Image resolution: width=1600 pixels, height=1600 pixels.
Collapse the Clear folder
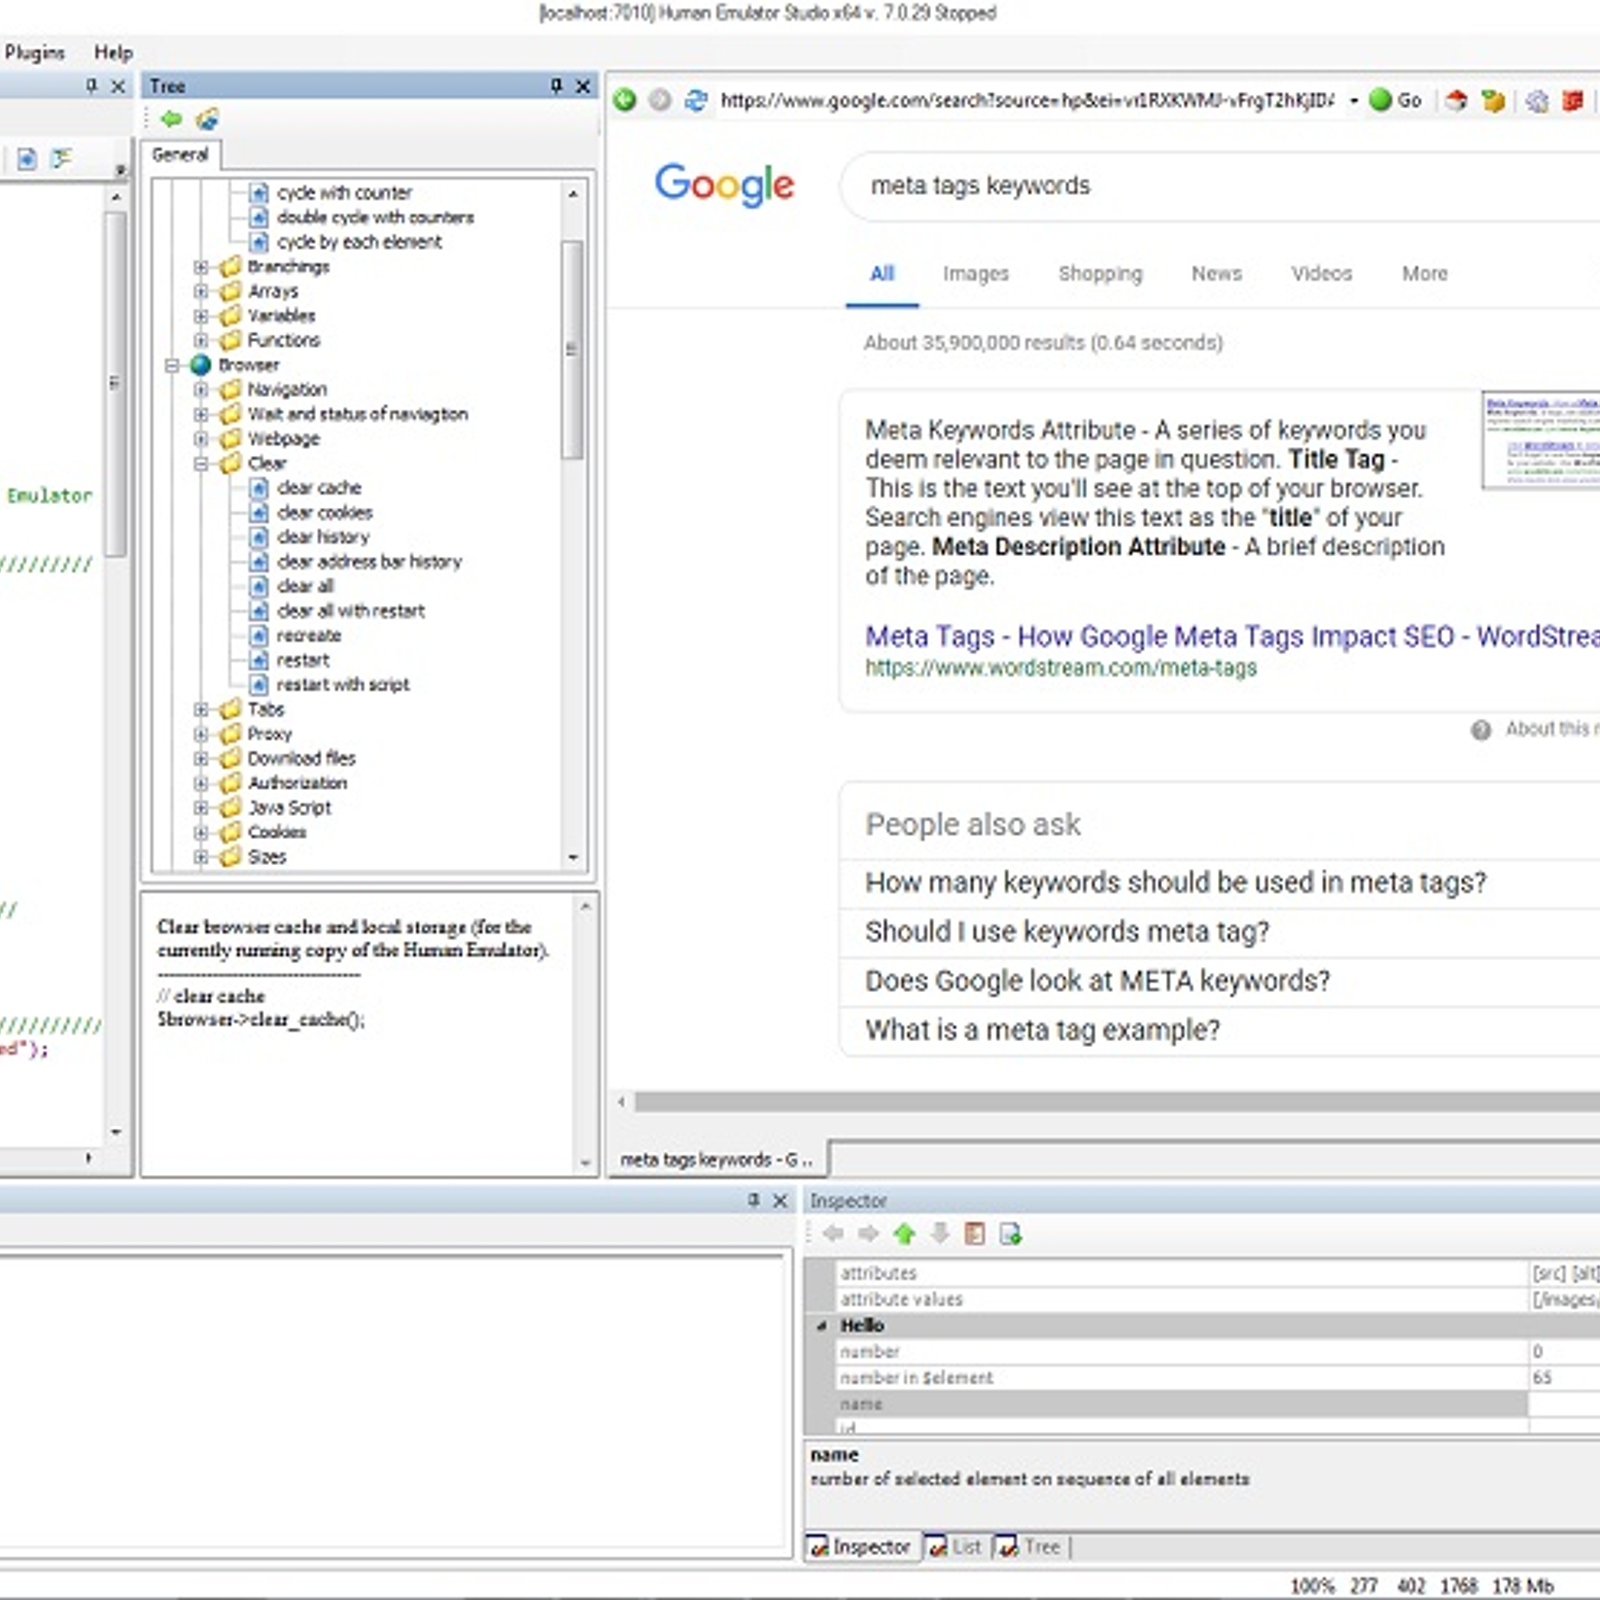[201, 463]
